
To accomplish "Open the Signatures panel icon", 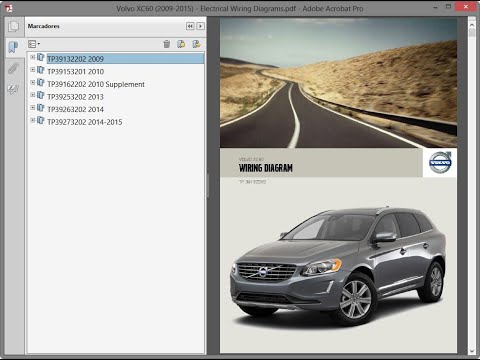I will point(13,90).
